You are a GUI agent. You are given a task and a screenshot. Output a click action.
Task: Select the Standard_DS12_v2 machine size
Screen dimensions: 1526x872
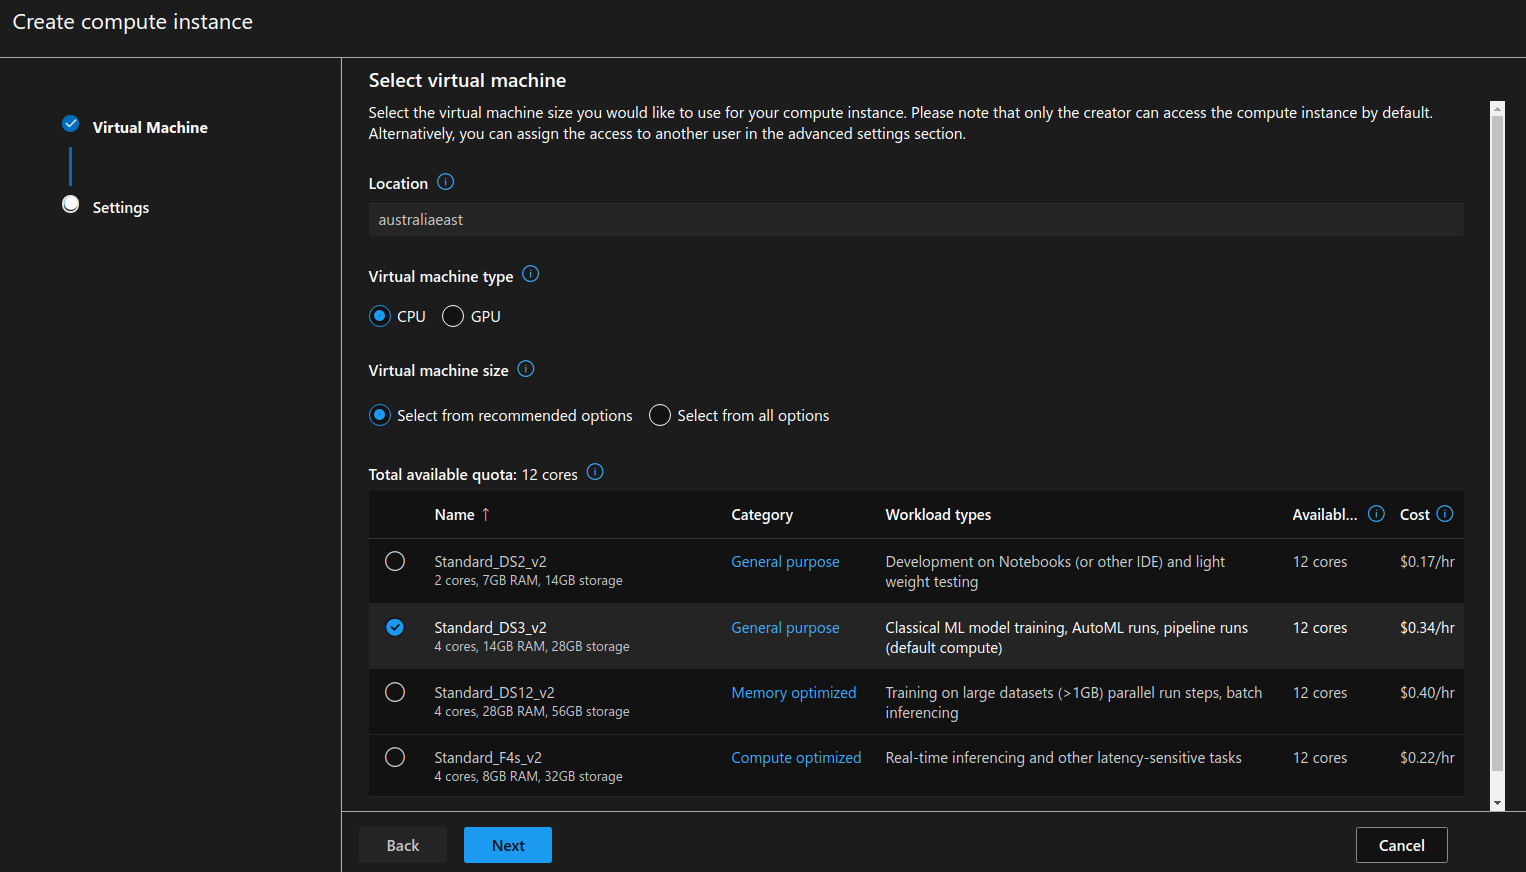[395, 692]
